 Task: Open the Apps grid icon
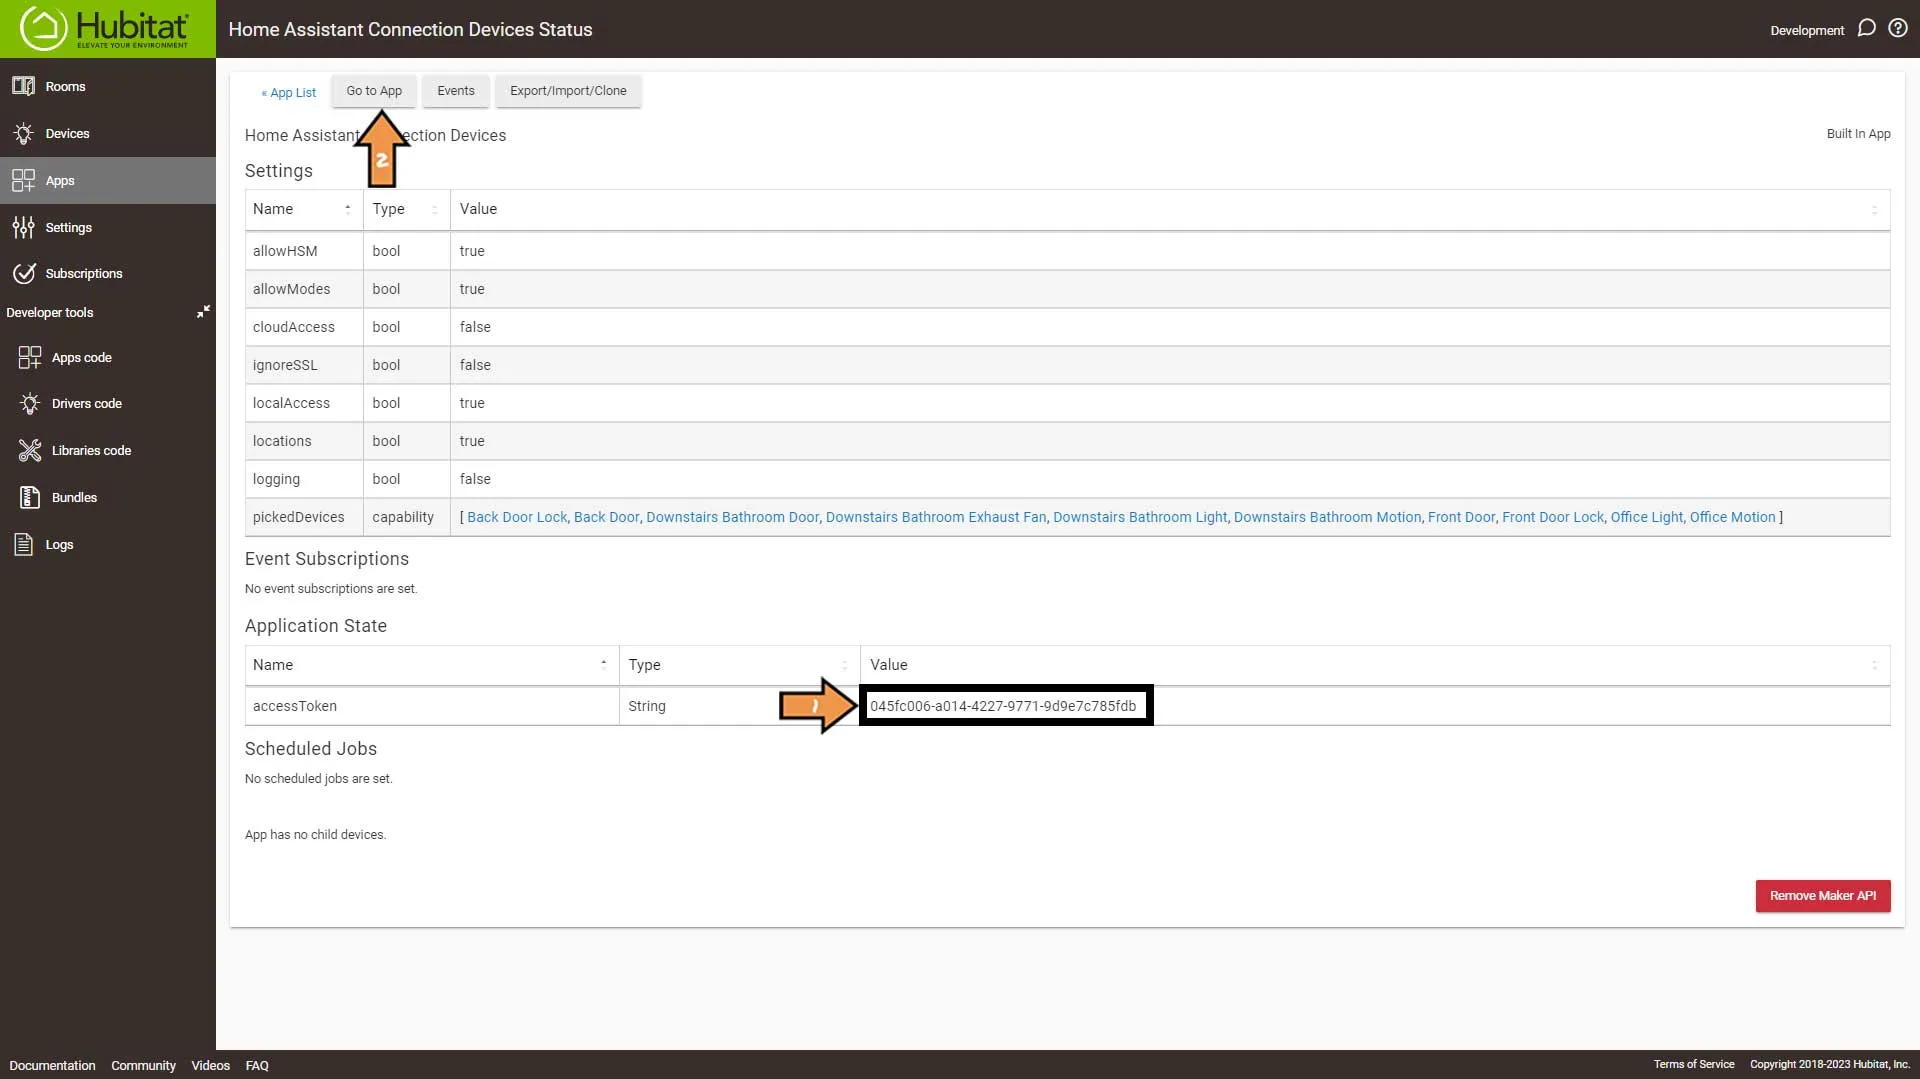pyautogui.click(x=23, y=180)
